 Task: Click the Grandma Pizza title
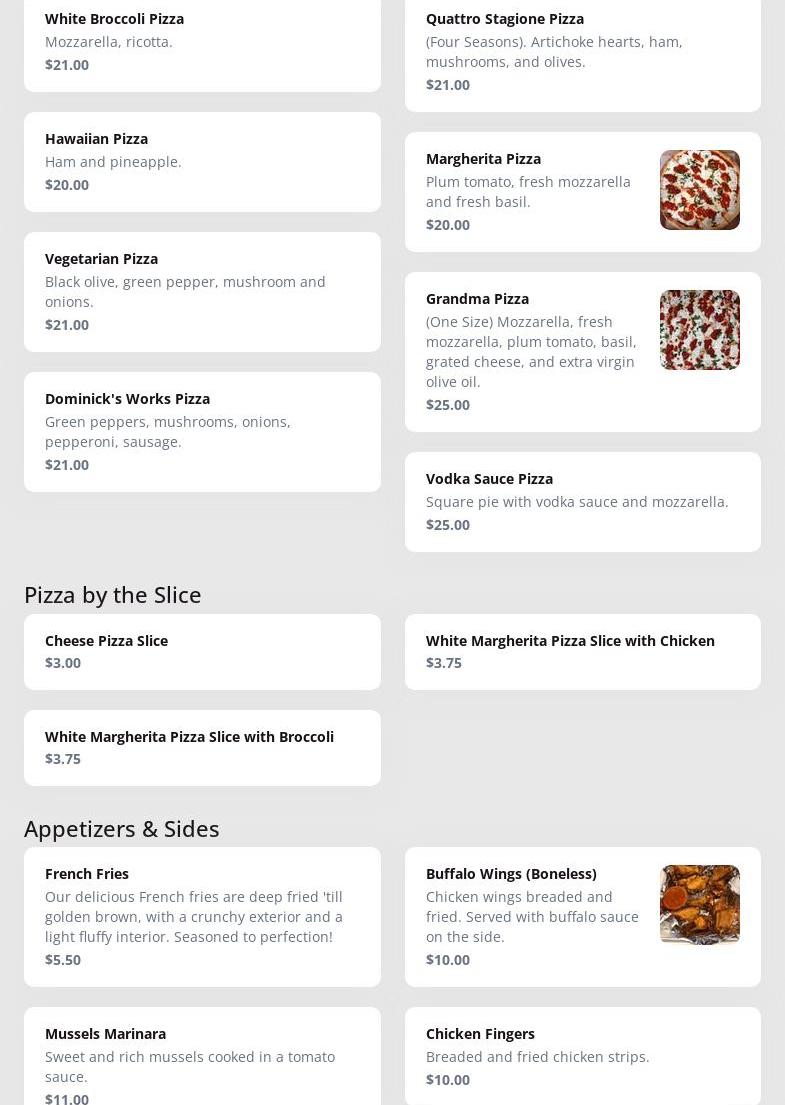pos(477,299)
